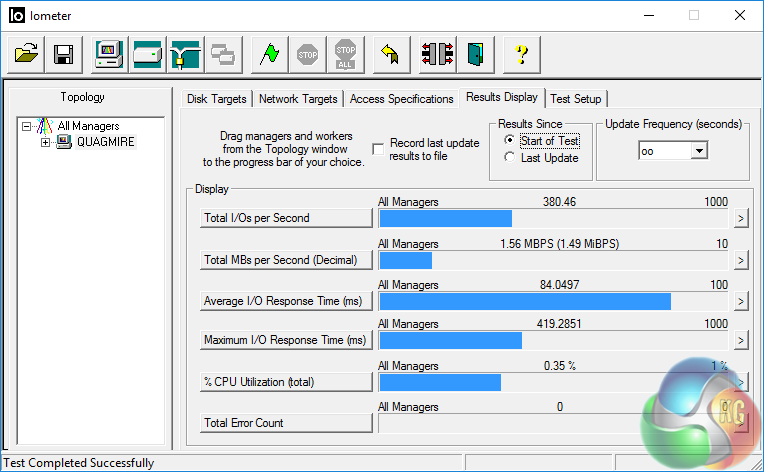Click Total MBs per Second (Decimal) button
Viewport: 764px width, 472px height.
tap(286, 260)
